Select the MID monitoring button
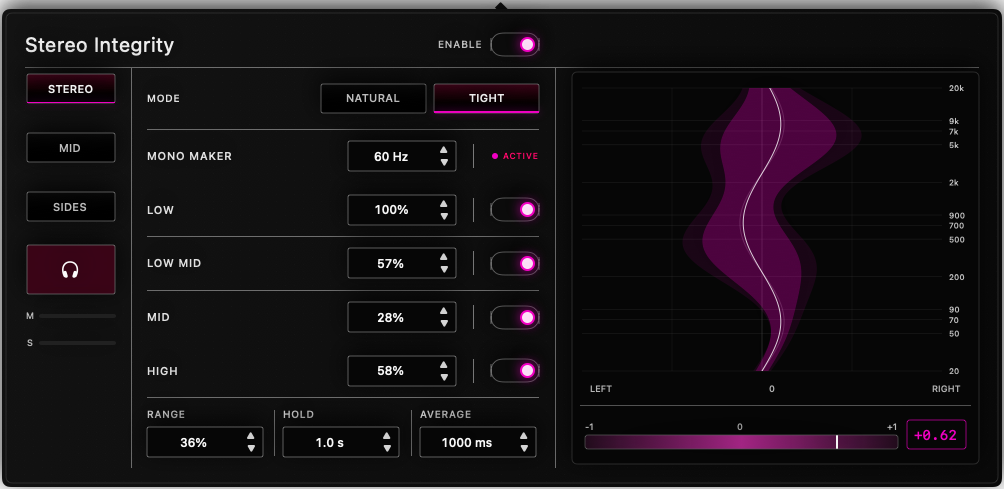Screen dimensions: 1004x489 pyautogui.click(x=70, y=148)
